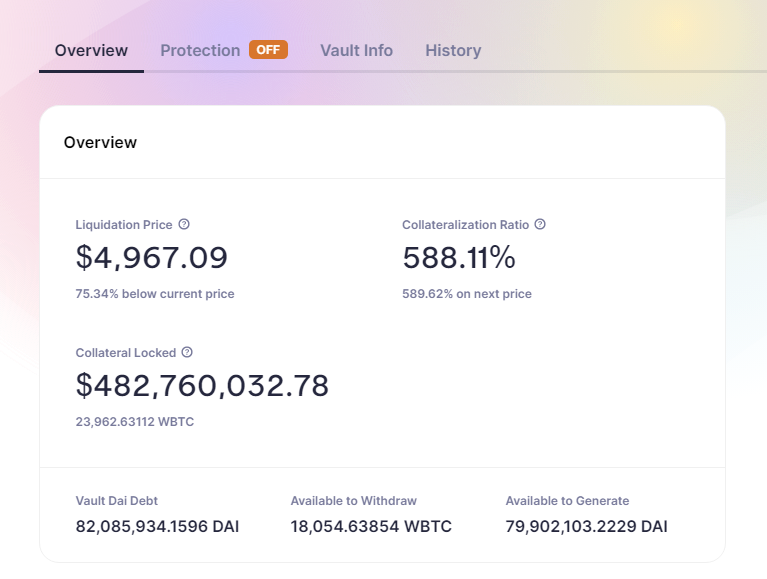Open the Protection tab
This screenshot has height=579, width=767.
(200, 50)
